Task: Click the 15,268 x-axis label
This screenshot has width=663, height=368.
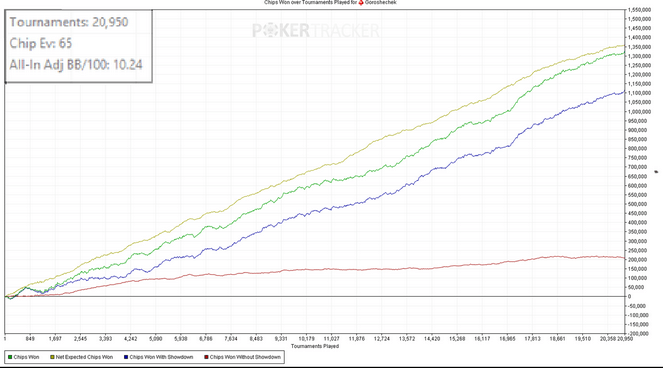Action: pos(457,339)
